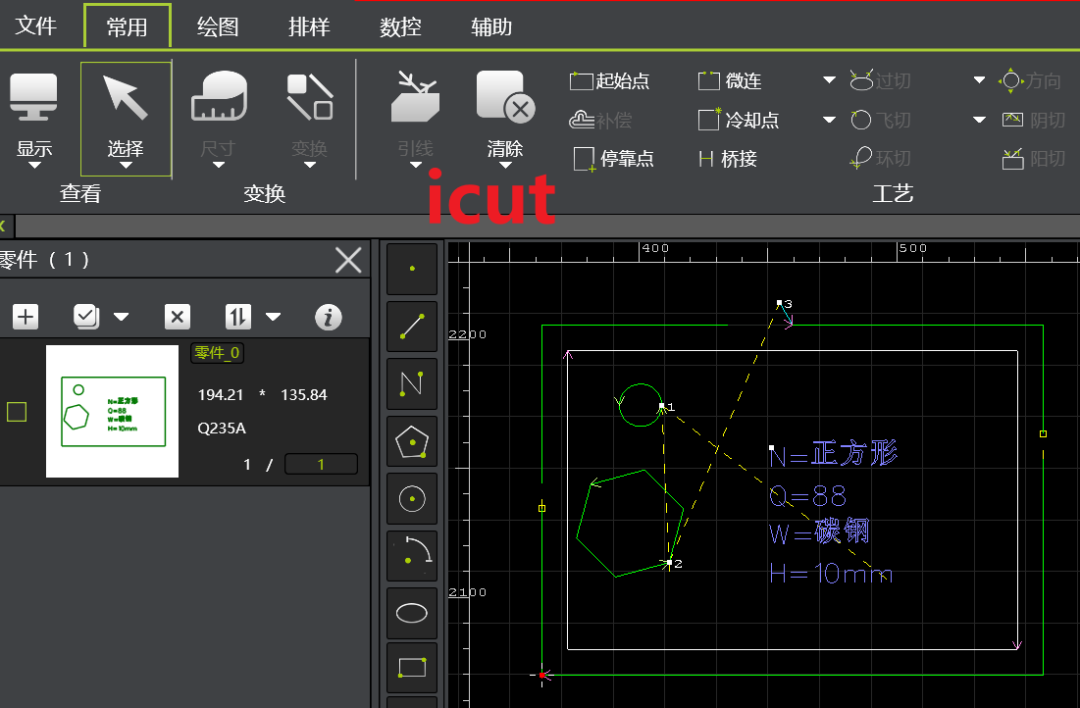Select the 零件_0 part thumbnail

coord(112,411)
